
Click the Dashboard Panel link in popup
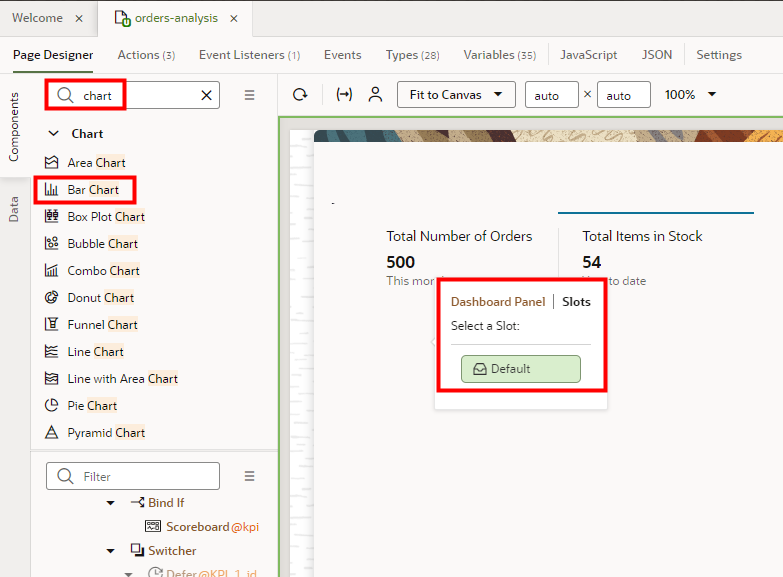click(498, 302)
